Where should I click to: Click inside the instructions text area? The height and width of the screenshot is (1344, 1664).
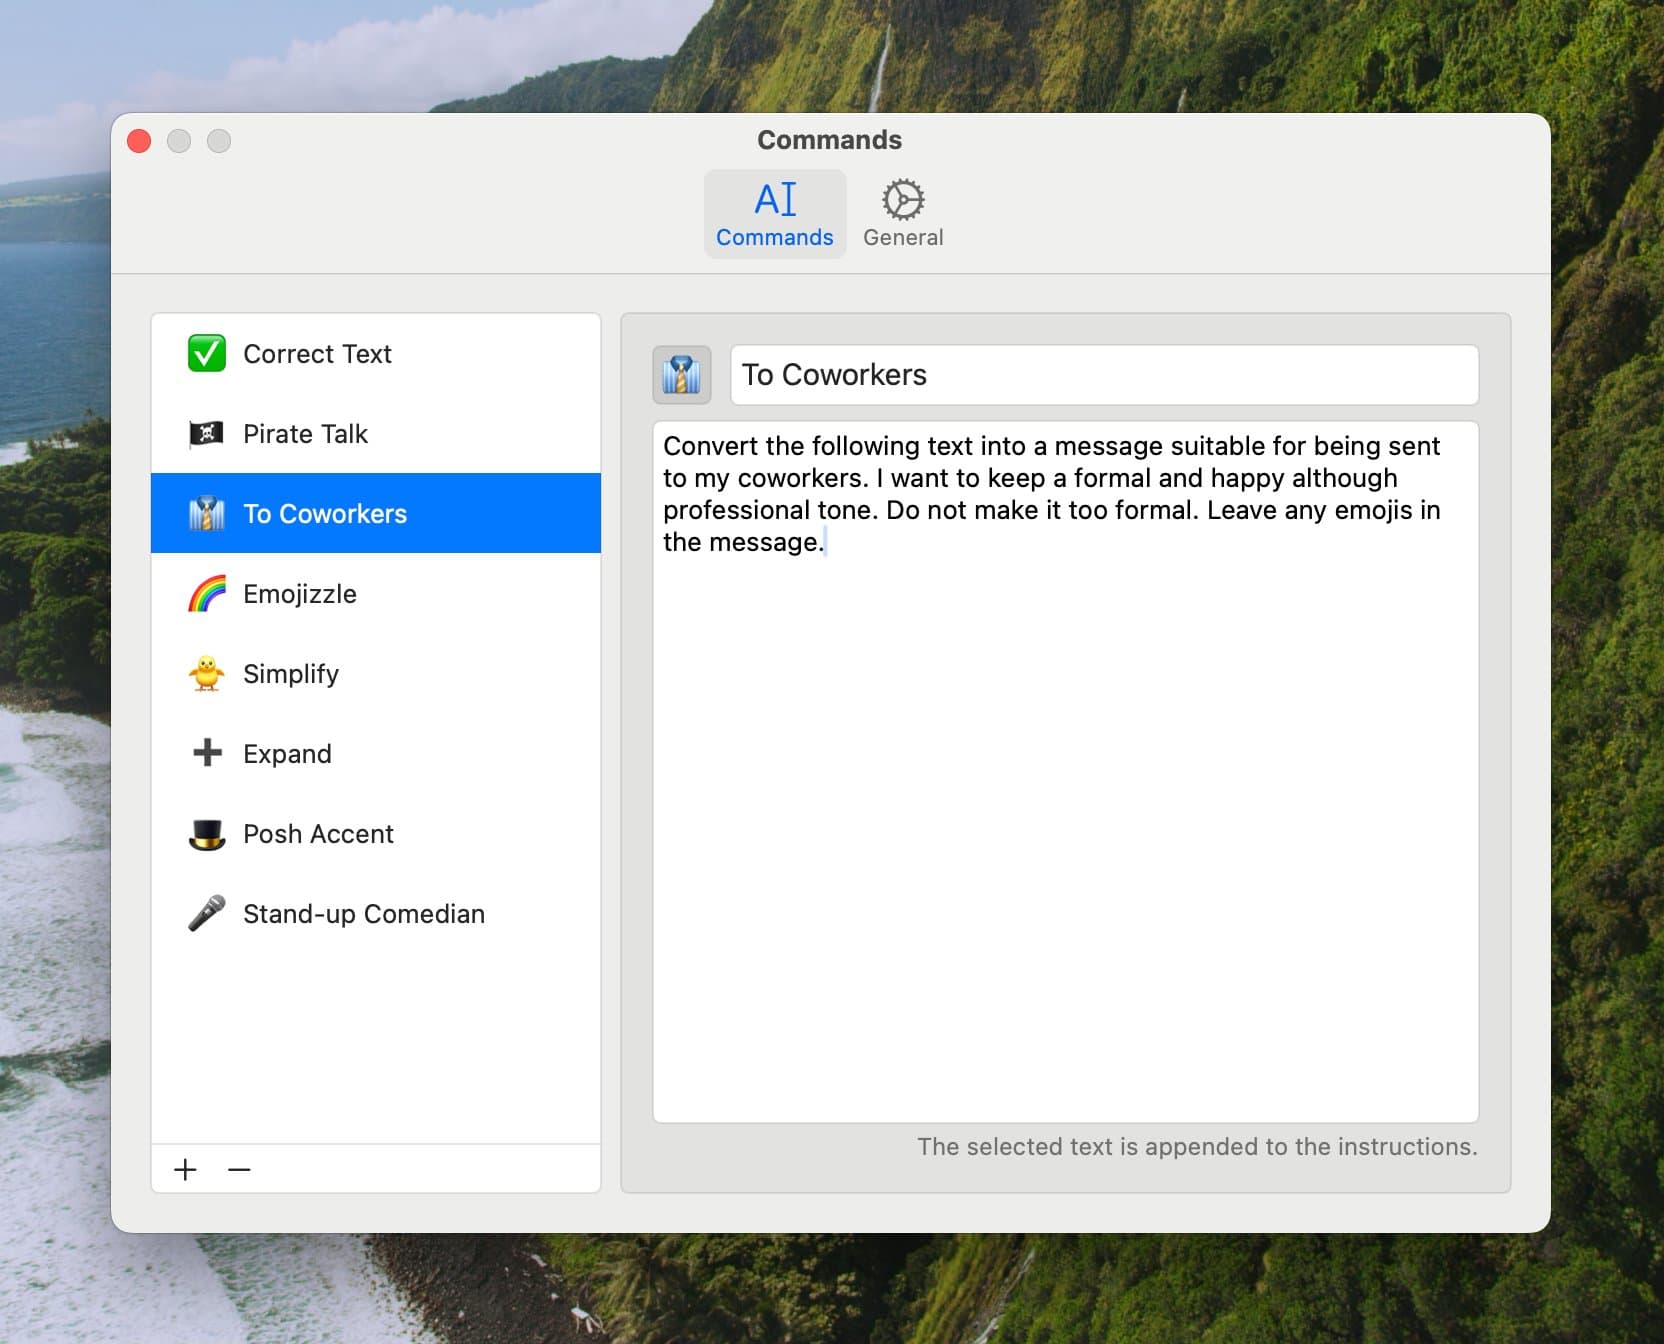(x=1065, y=800)
